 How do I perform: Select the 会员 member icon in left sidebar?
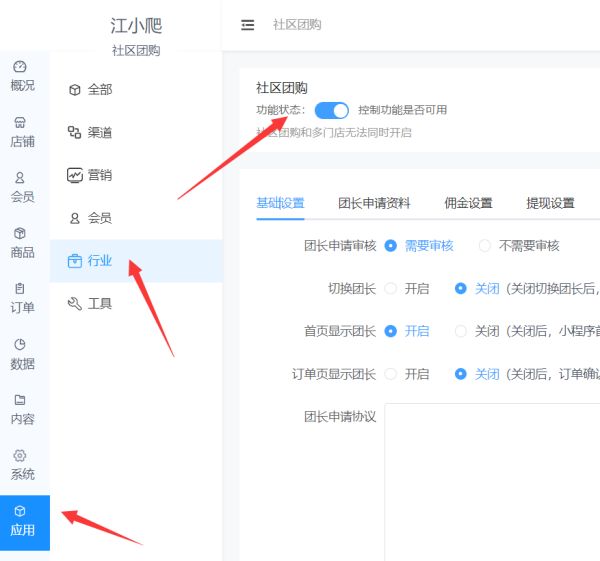(20, 178)
